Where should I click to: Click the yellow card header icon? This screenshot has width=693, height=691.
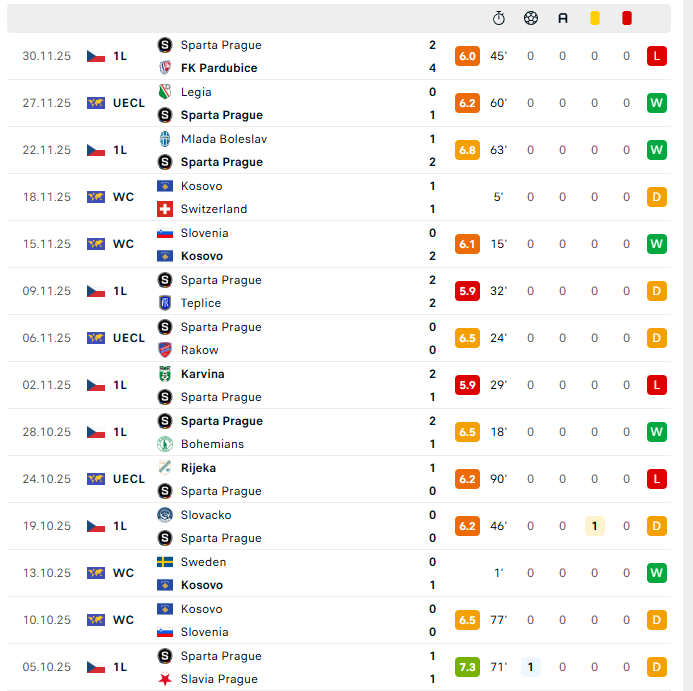595,18
